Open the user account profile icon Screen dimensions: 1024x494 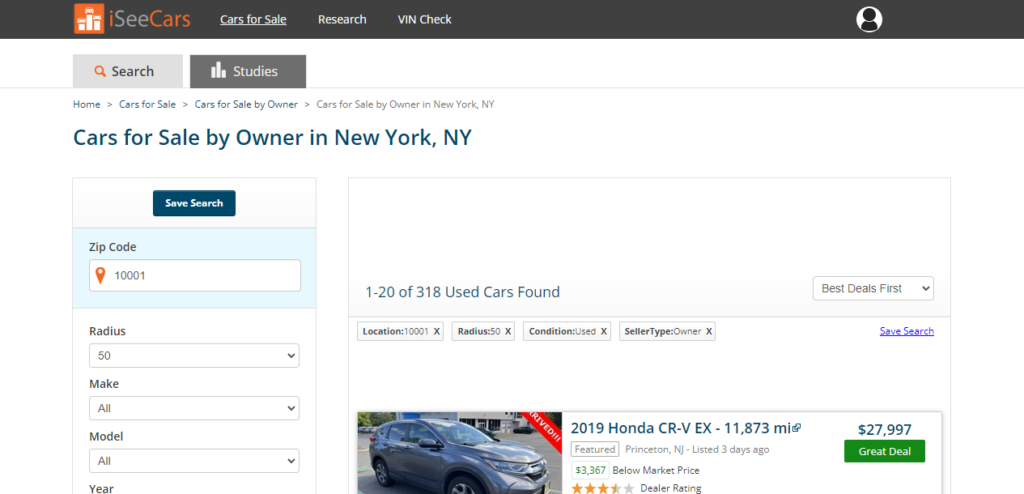(869, 19)
